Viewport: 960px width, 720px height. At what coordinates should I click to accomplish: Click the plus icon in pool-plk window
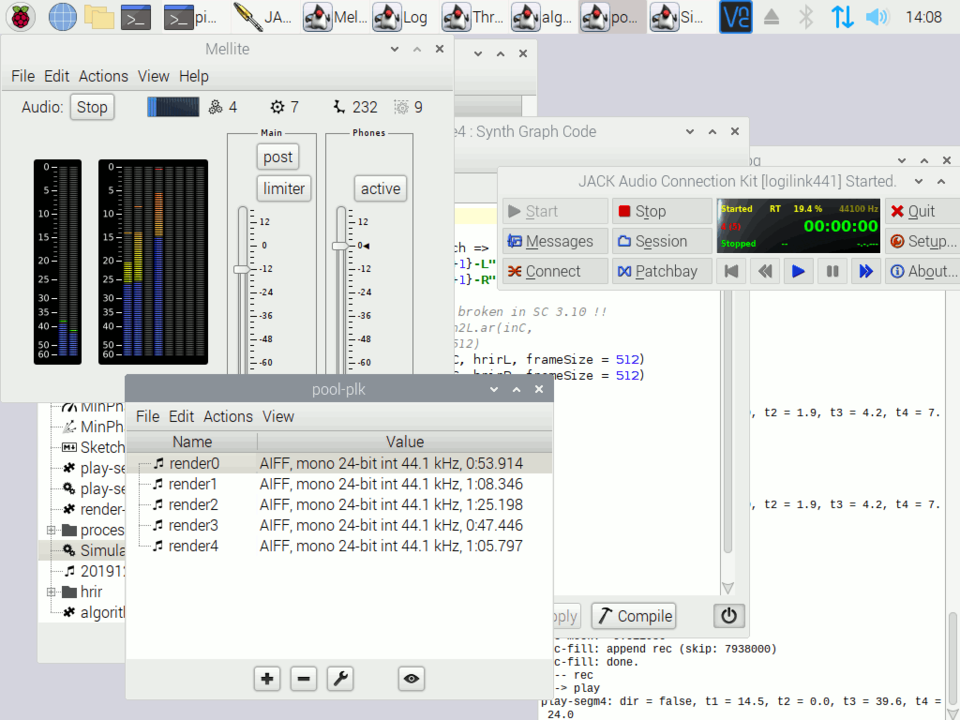click(267, 679)
